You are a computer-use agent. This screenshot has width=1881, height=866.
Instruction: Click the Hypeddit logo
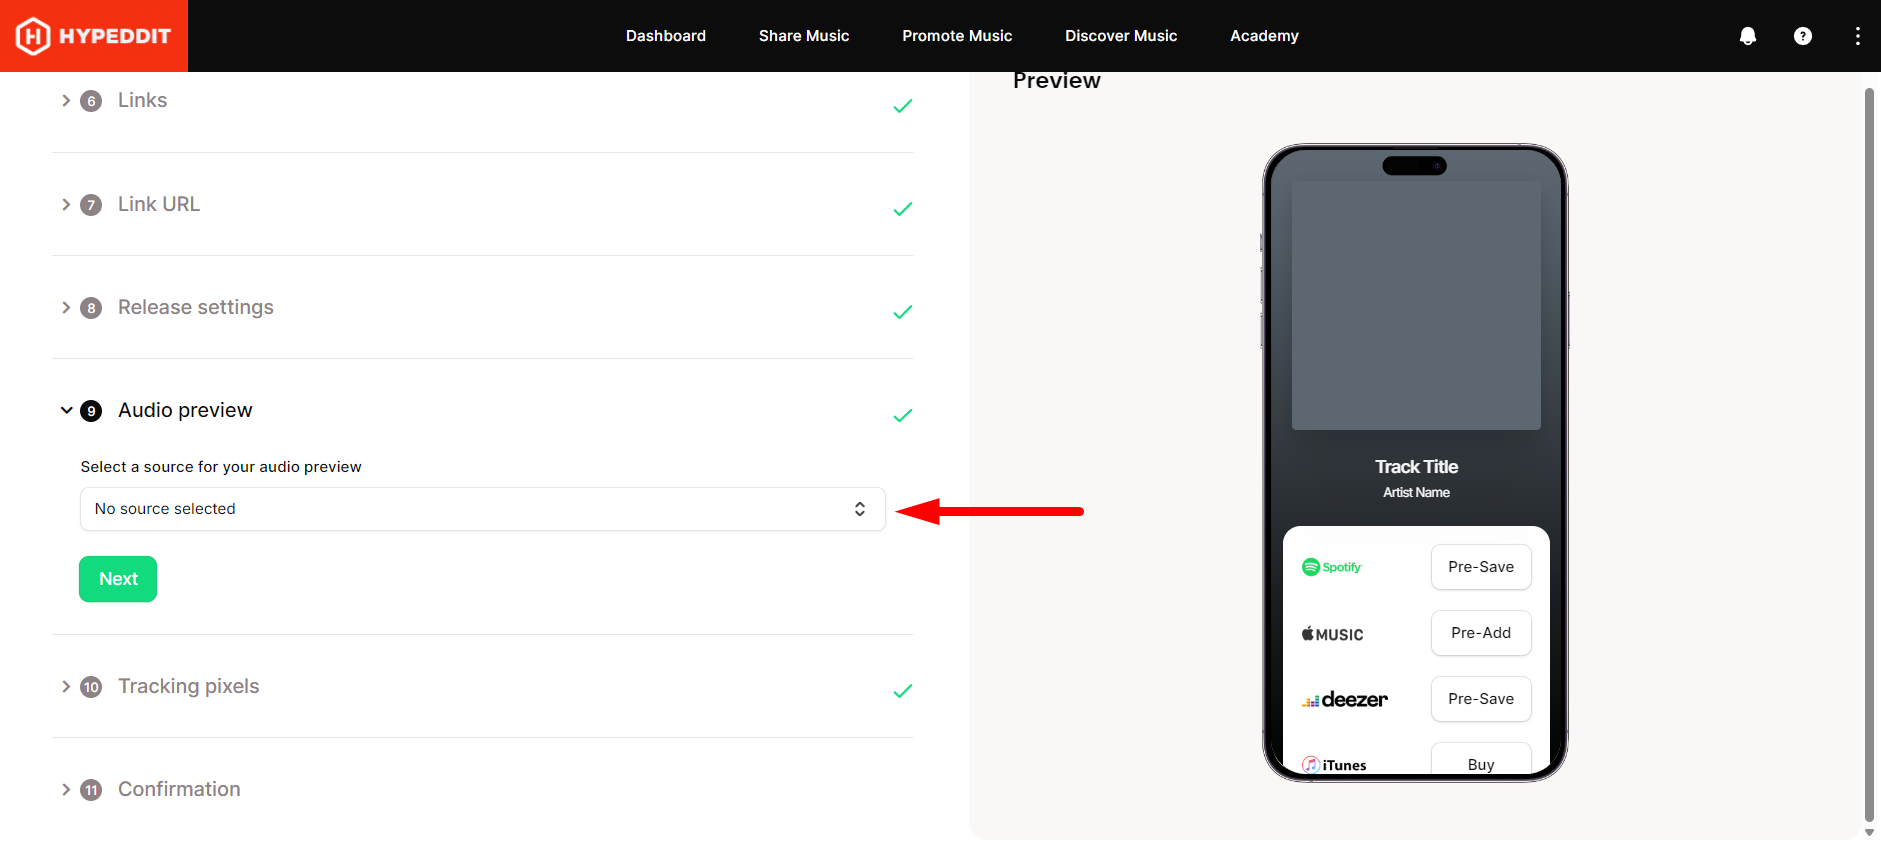click(x=94, y=36)
